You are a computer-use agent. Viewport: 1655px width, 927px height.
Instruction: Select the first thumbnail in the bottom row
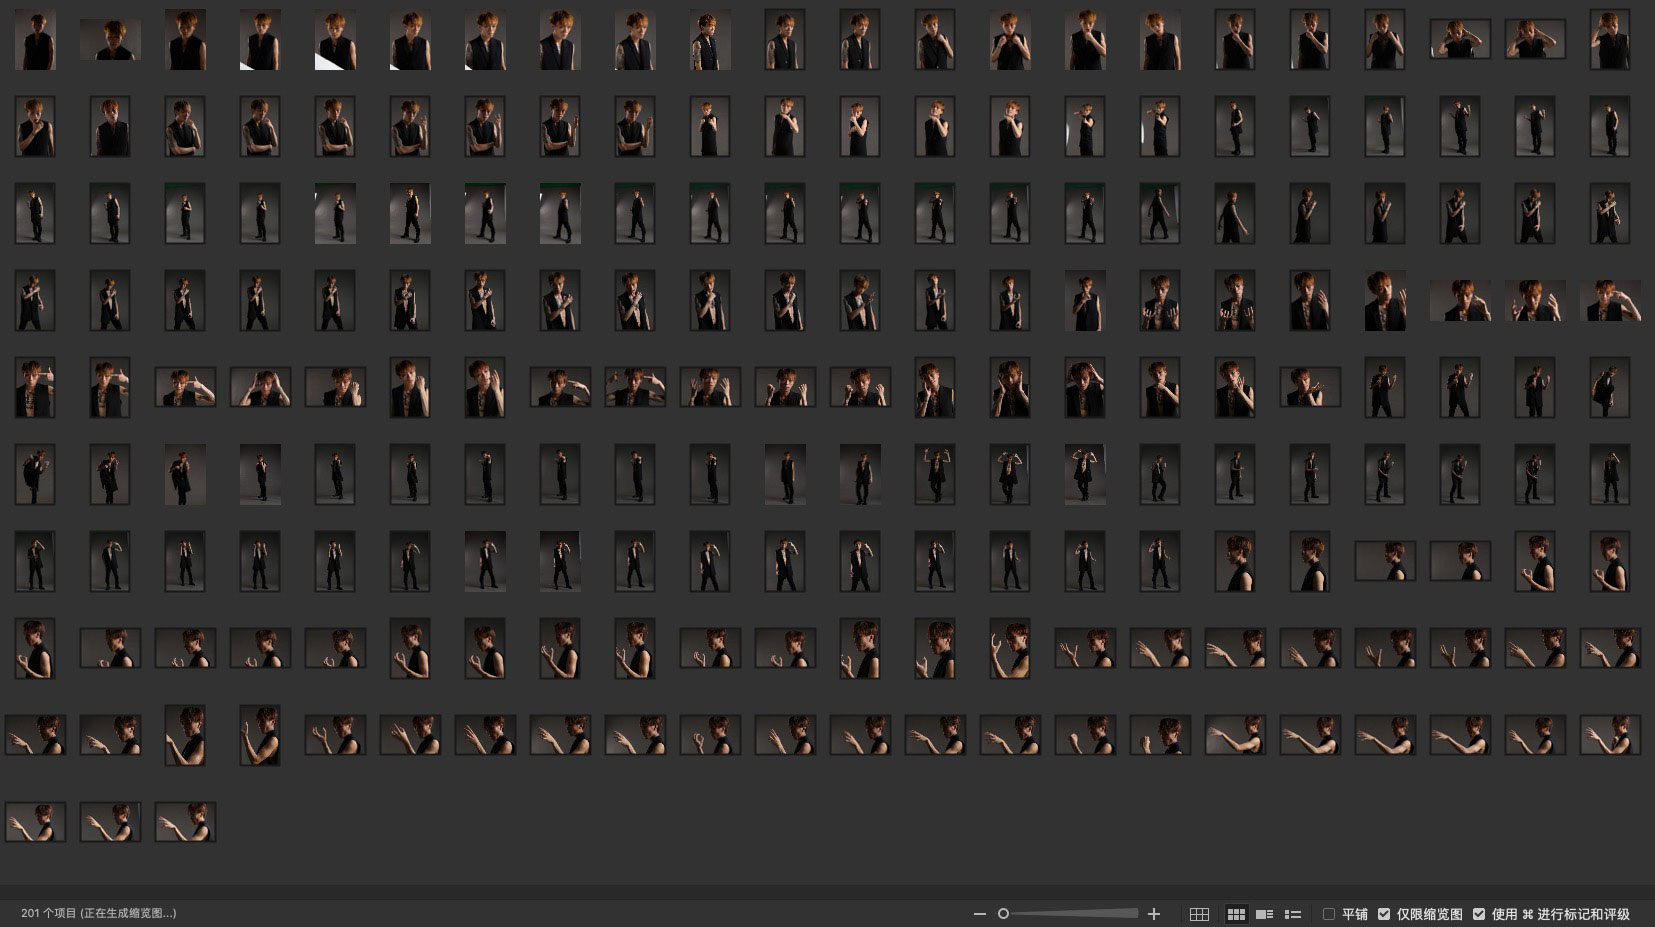pos(35,822)
